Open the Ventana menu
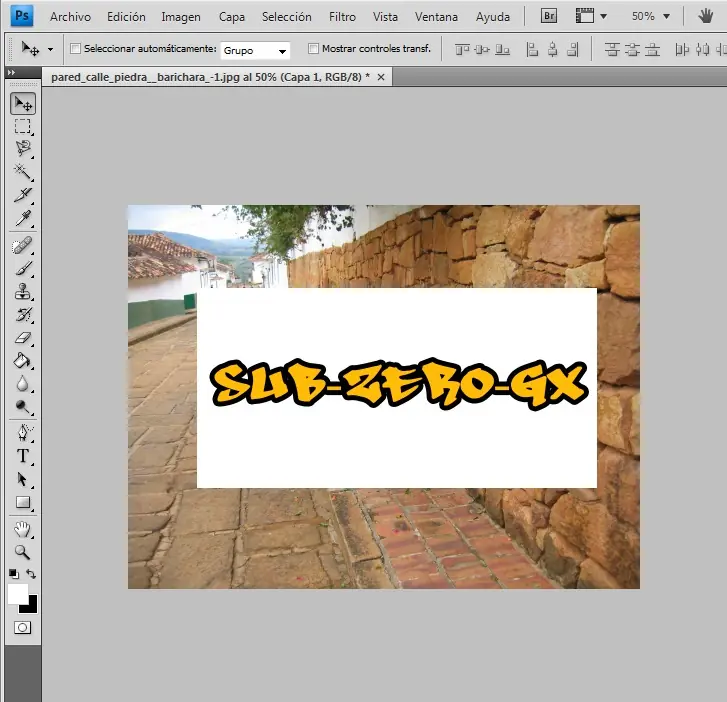This screenshot has height=702, width=727. click(436, 17)
